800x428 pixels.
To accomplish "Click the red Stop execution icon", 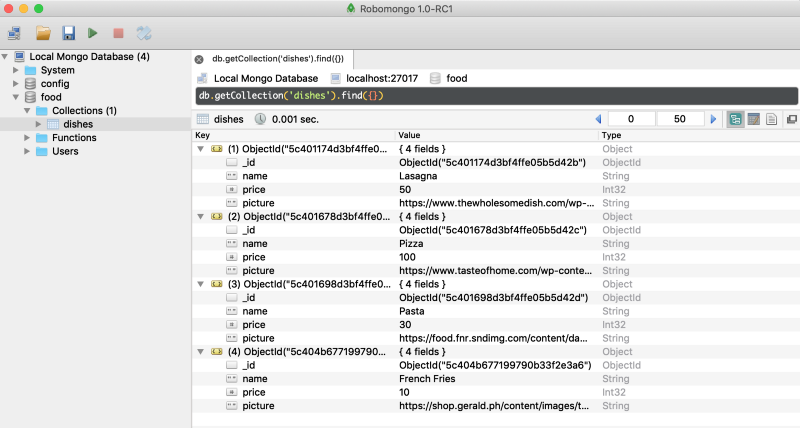I will click(118, 33).
